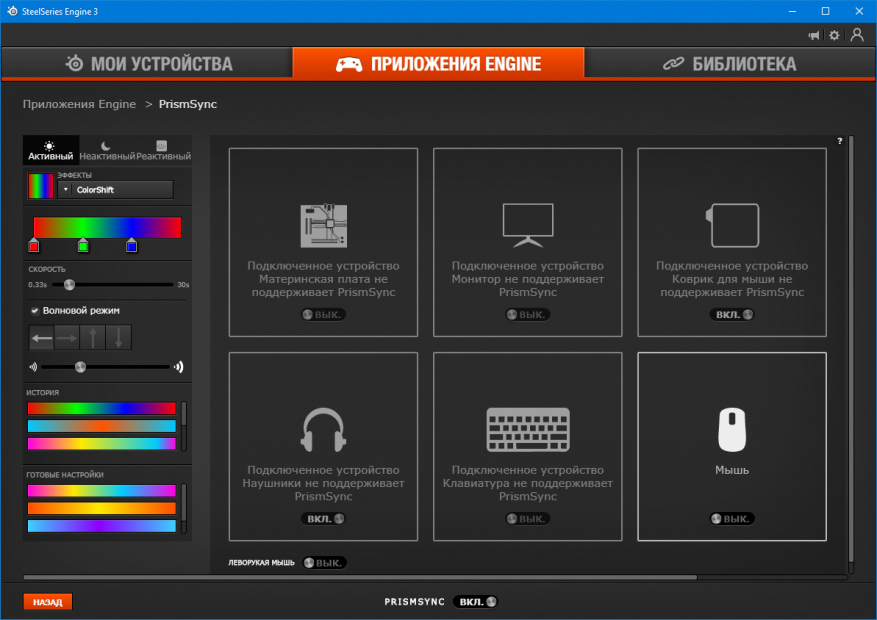
Task: Select the red gradient color stop
Action: click(34, 245)
